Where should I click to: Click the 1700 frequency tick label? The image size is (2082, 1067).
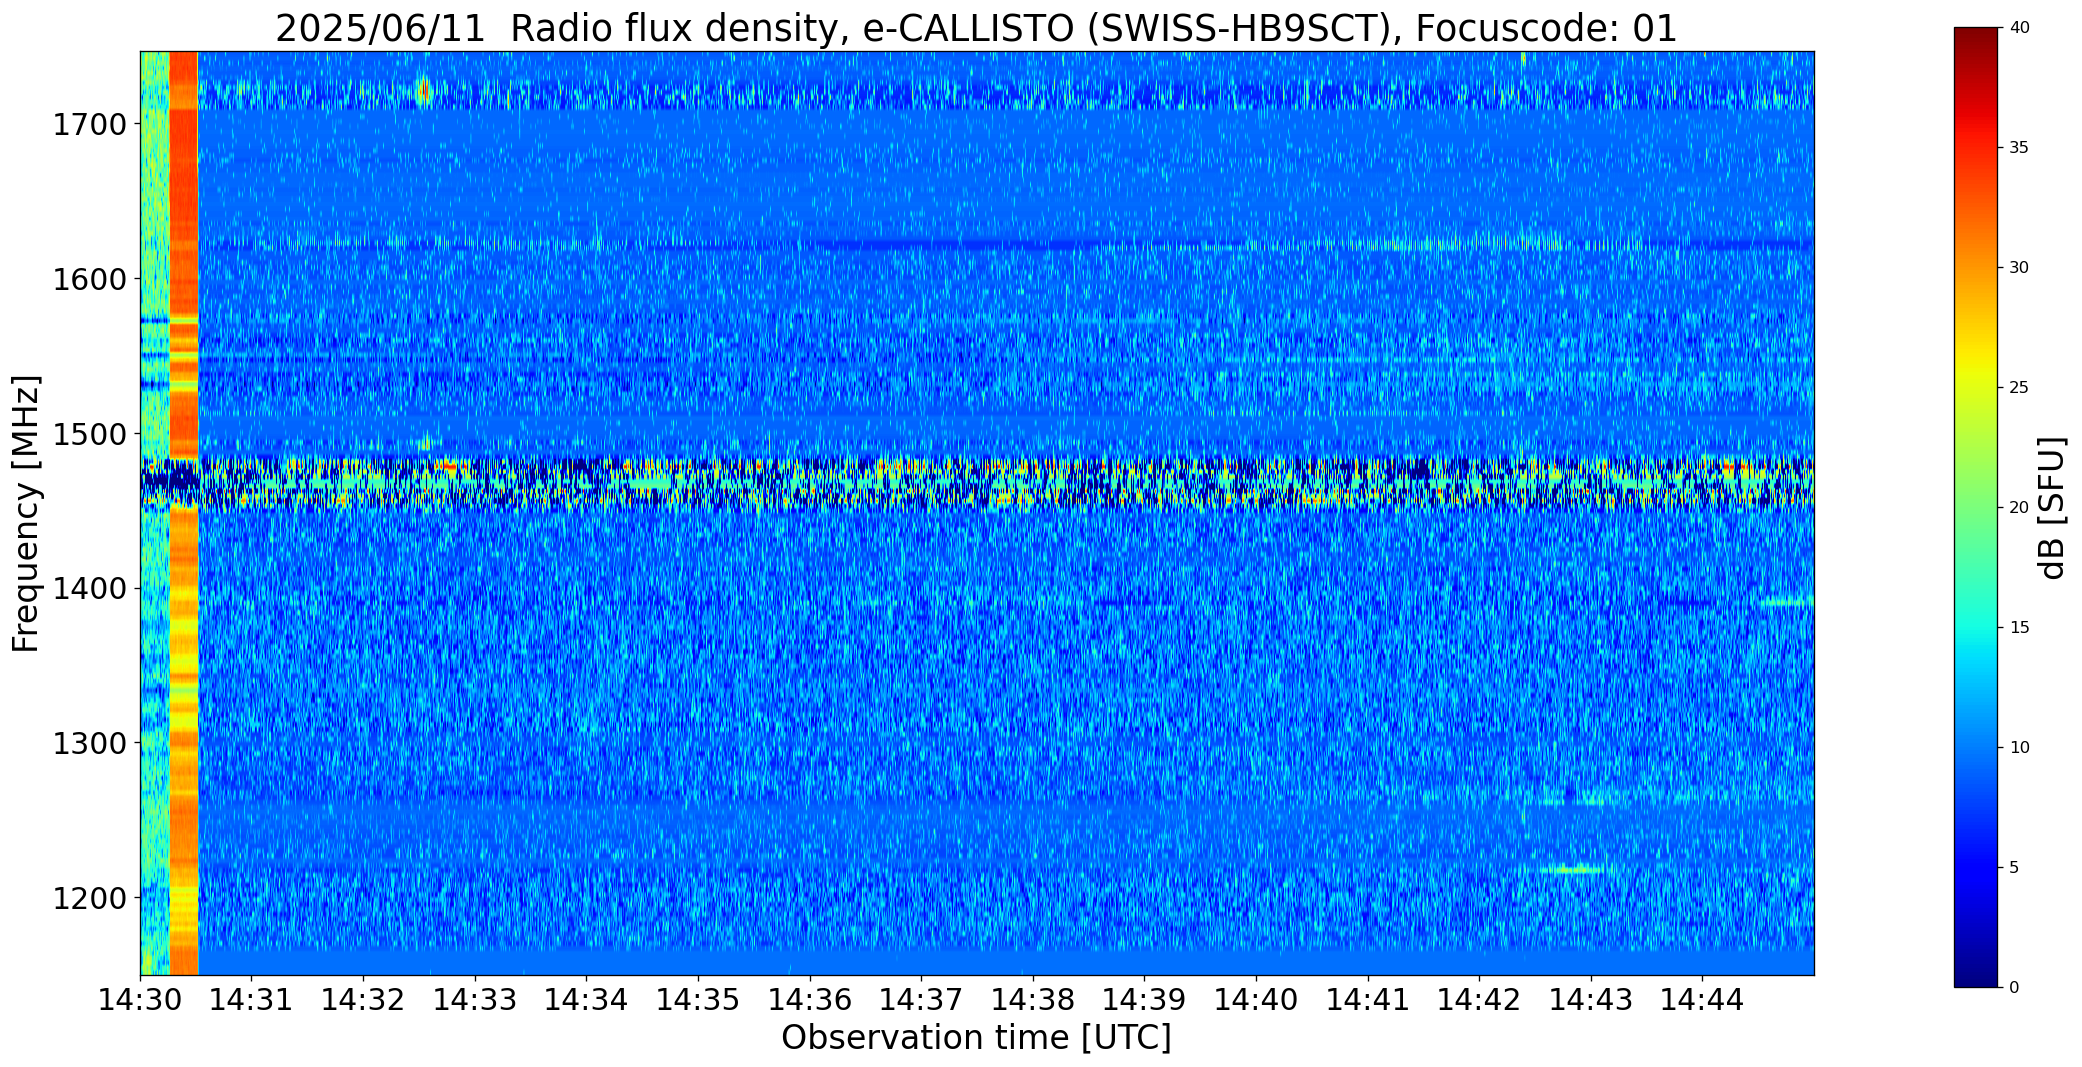(x=90, y=125)
